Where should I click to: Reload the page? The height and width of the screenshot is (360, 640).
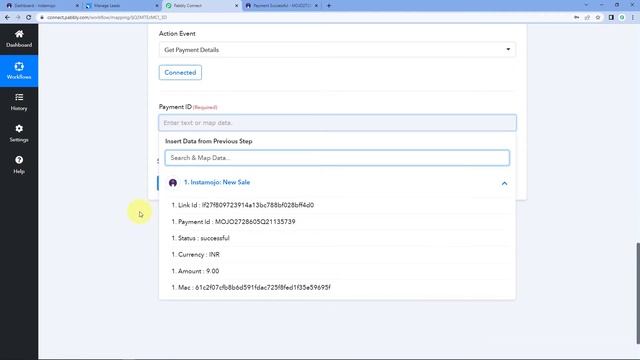[x=29, y=18]
